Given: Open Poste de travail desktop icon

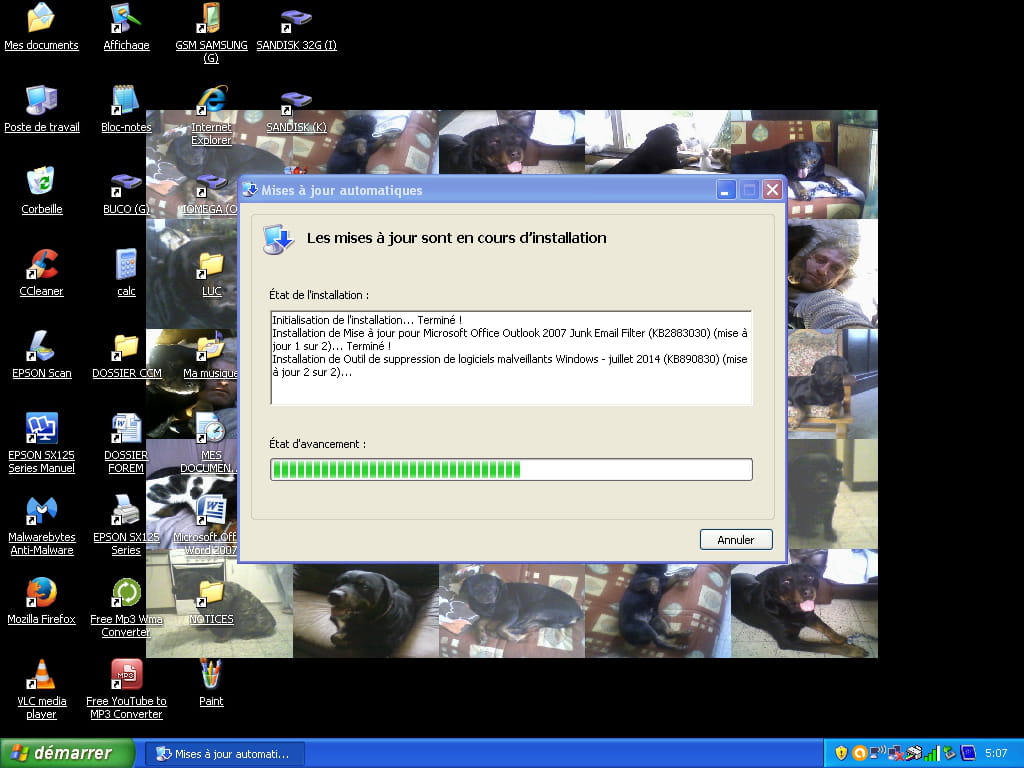Looking at the screenshot, I should pos(41,100).
